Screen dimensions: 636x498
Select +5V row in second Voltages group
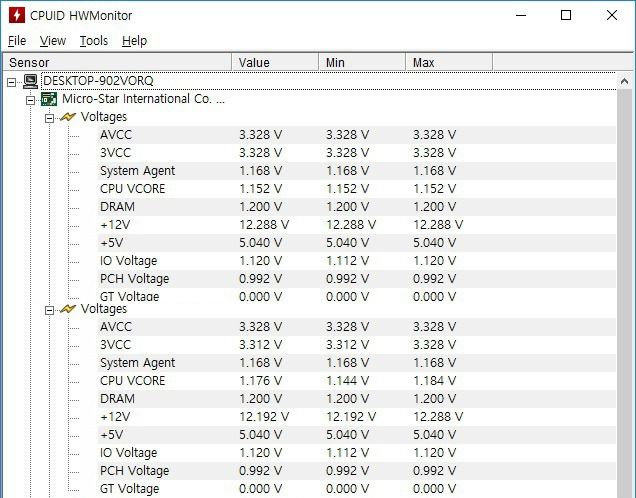coord(357,435)
